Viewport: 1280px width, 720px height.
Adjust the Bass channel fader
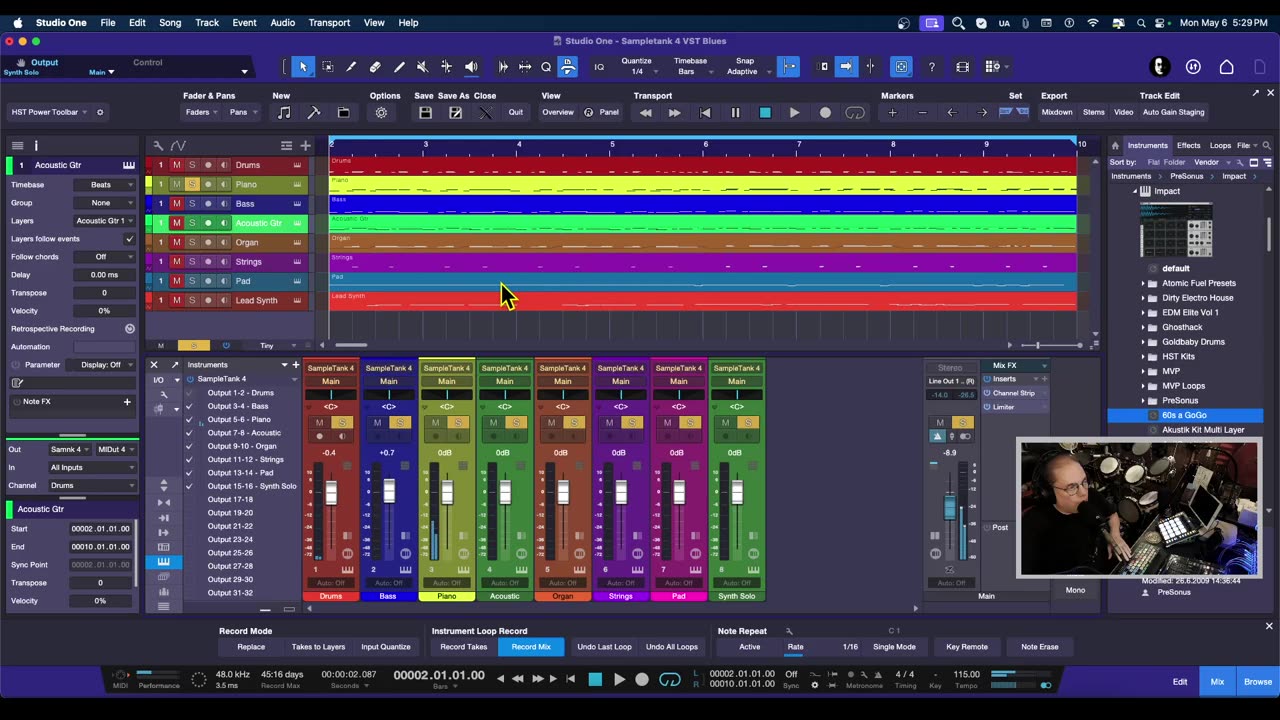coord(389,491)
